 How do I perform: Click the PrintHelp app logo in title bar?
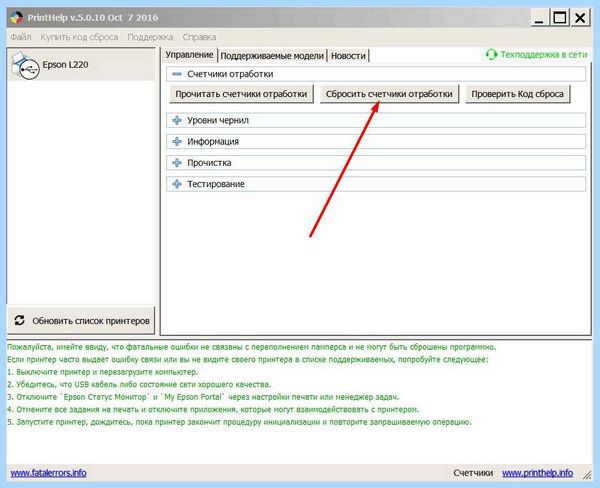(x=17, y=18)
